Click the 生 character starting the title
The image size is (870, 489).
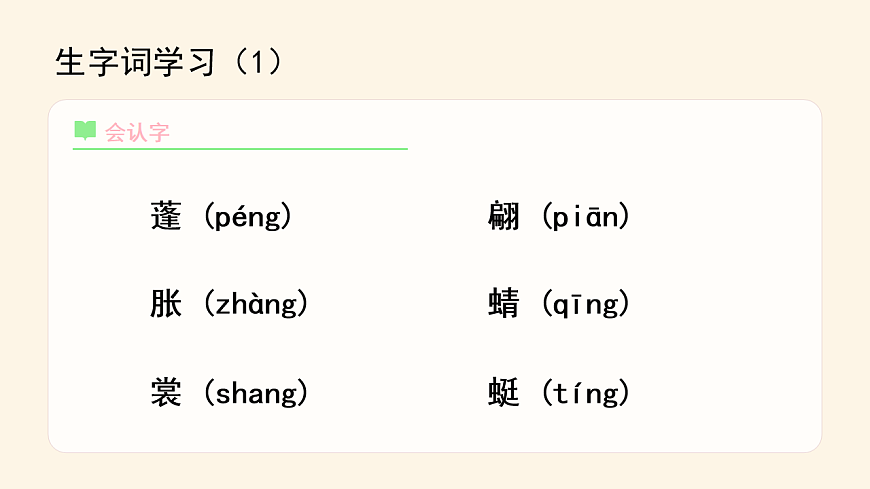pyautogui.click(x=68, y=62)
